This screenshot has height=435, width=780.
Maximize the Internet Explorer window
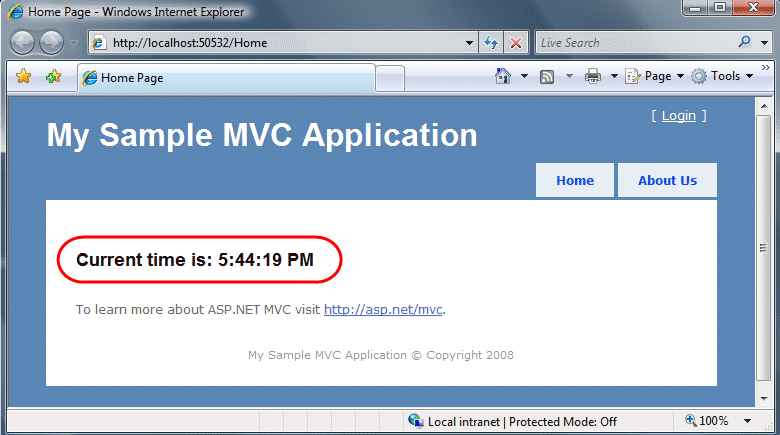[x=719, y=8]
